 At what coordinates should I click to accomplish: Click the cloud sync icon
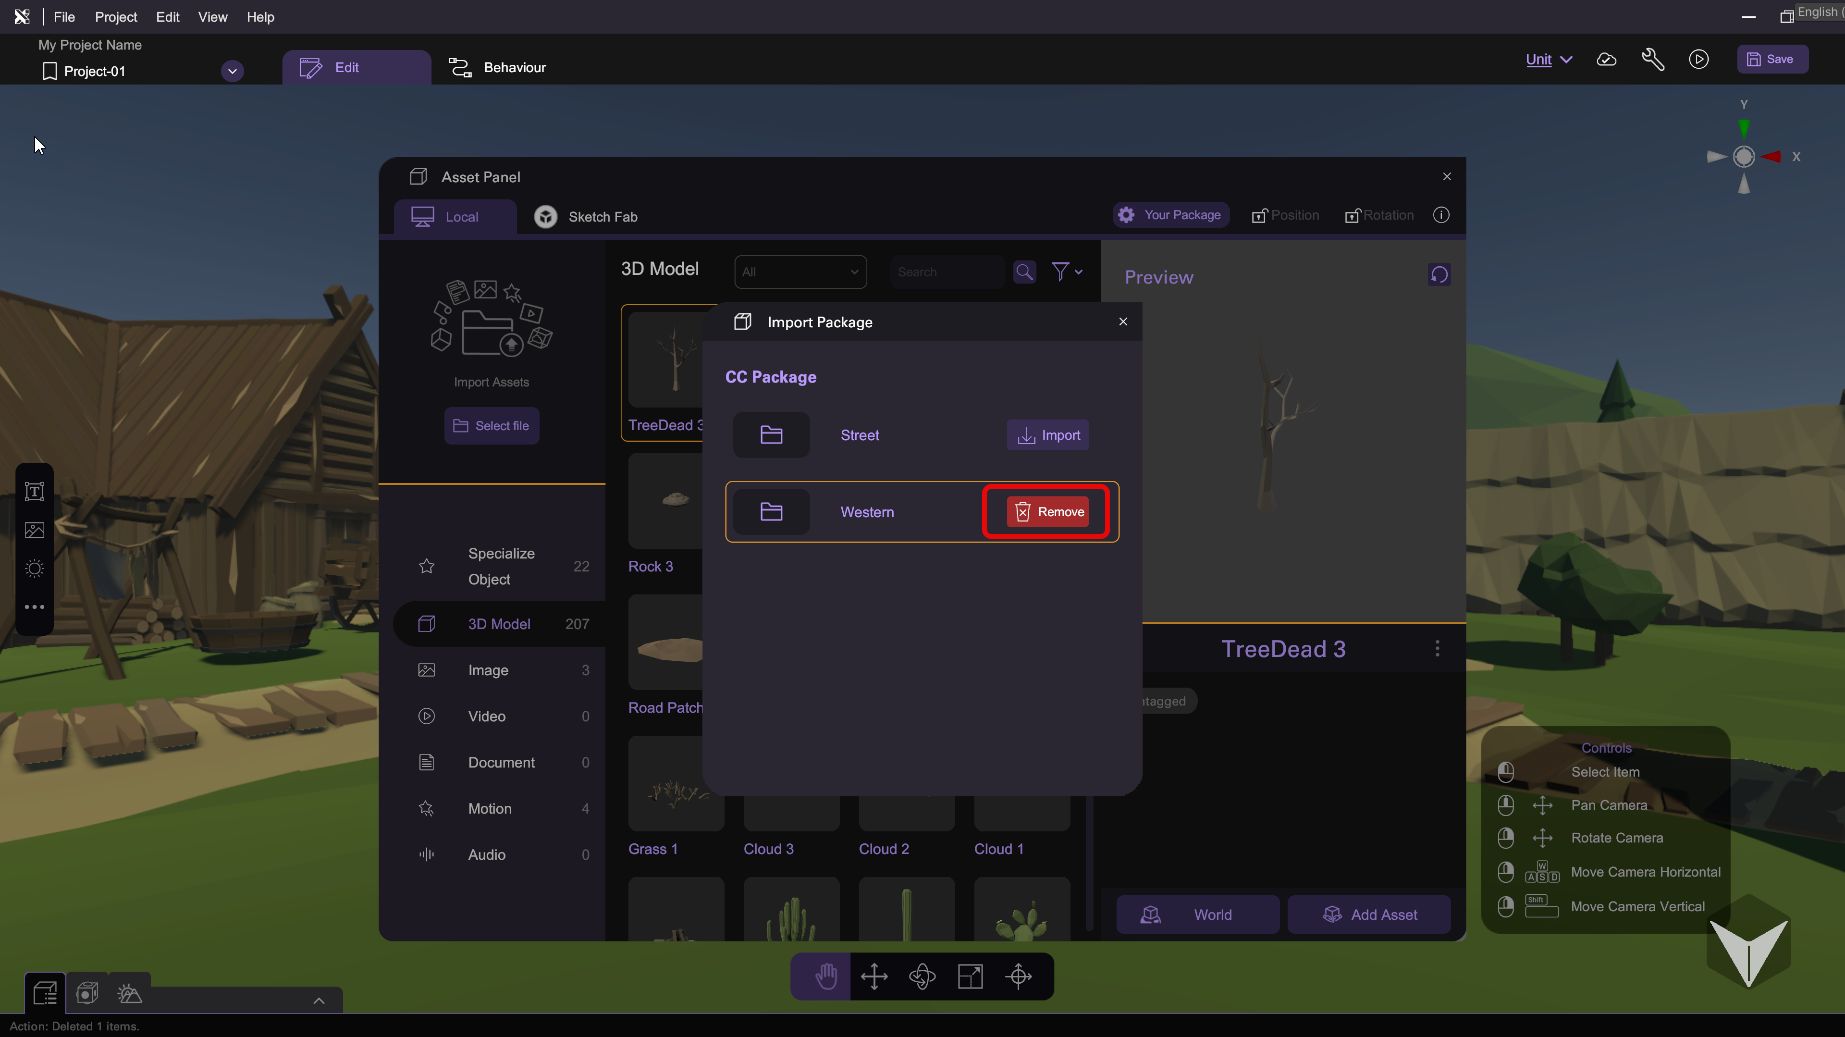1606,59
